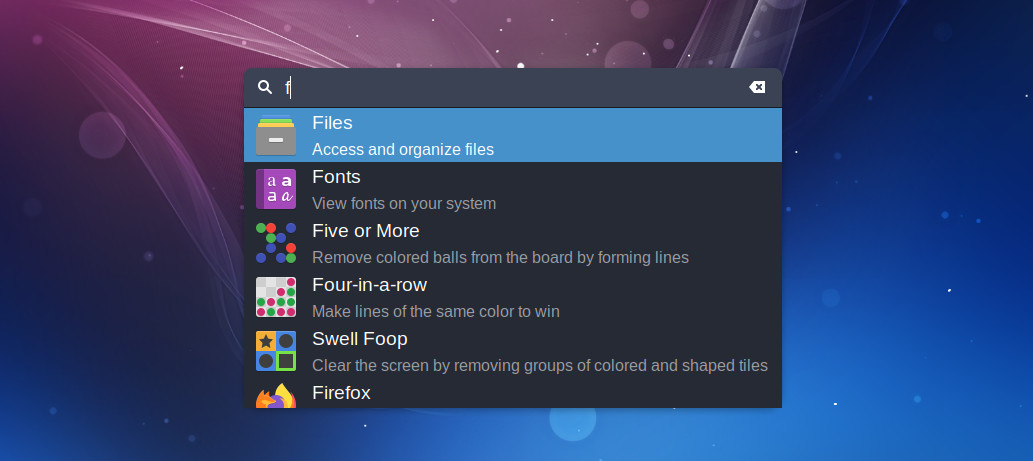
Task: Launch the purple Fonts icon
Action: pos(276,189)
